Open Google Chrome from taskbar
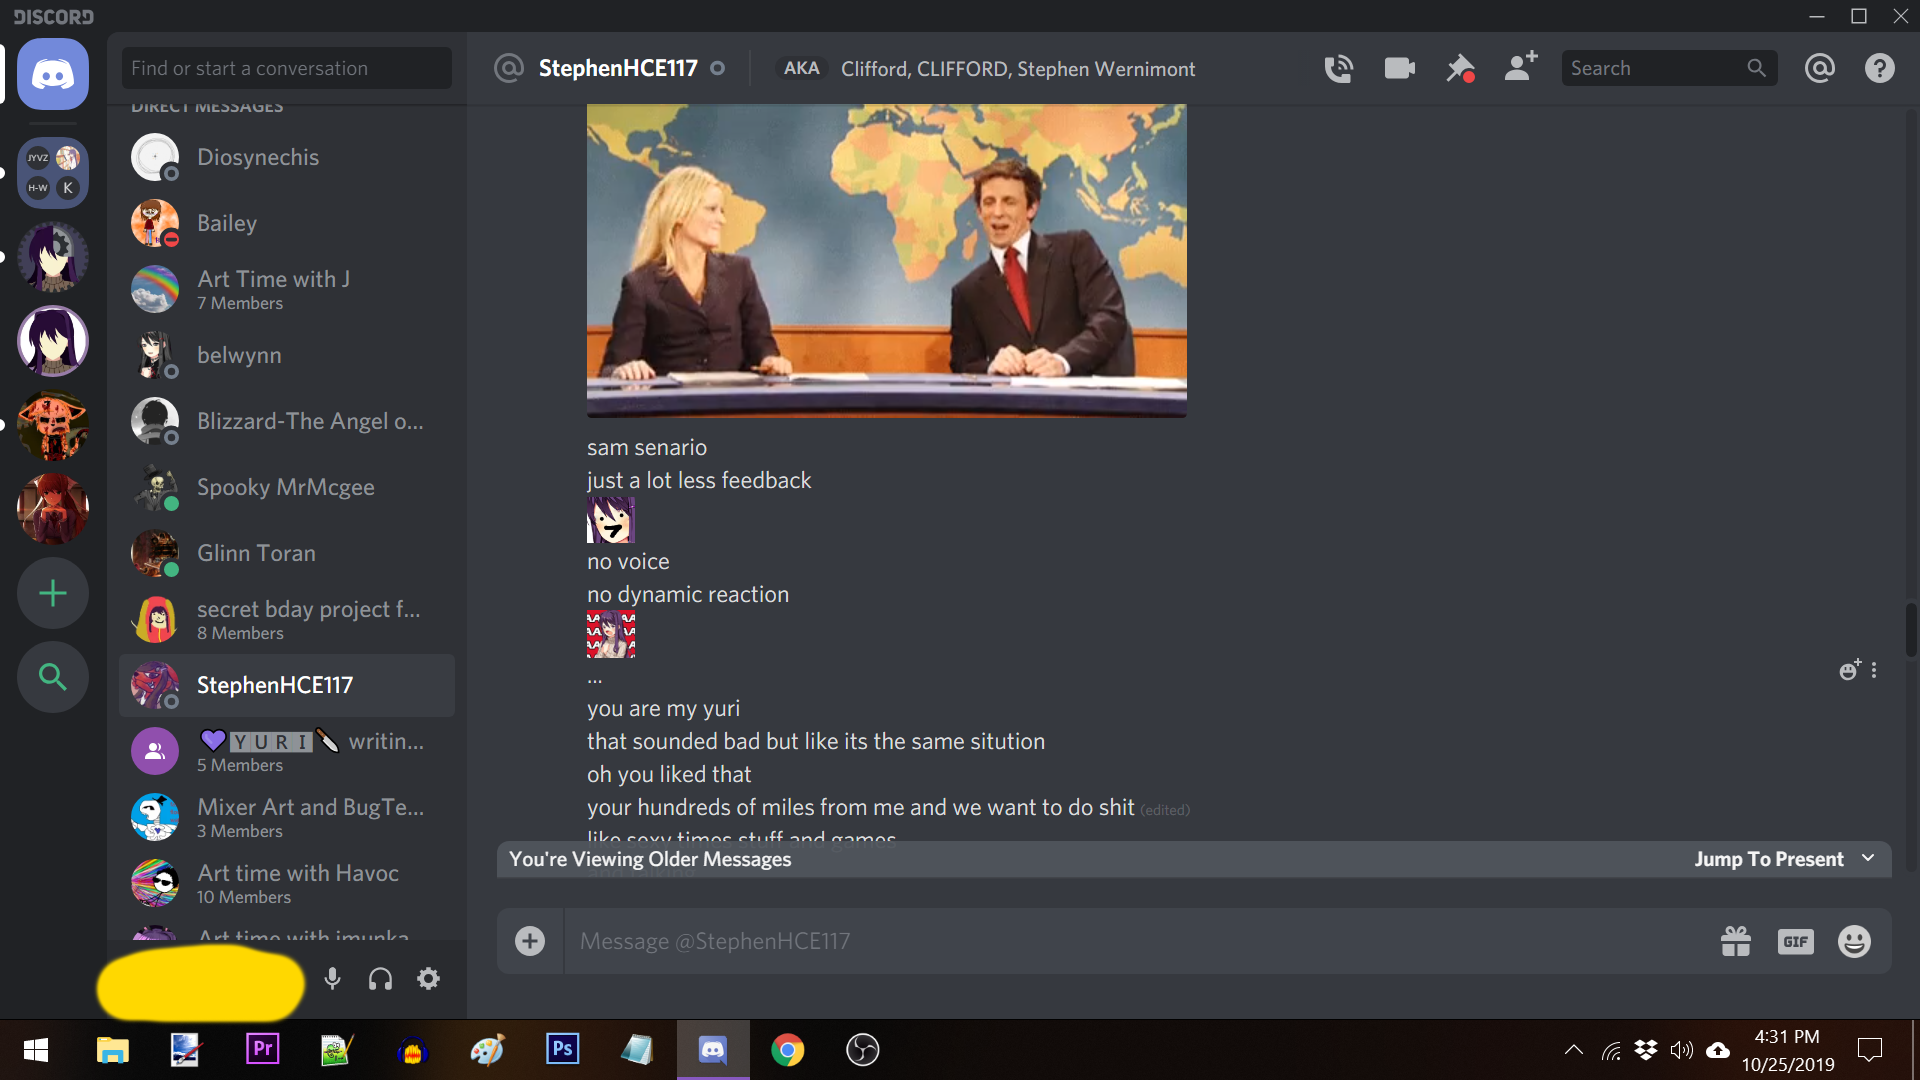 point(787,1050)
